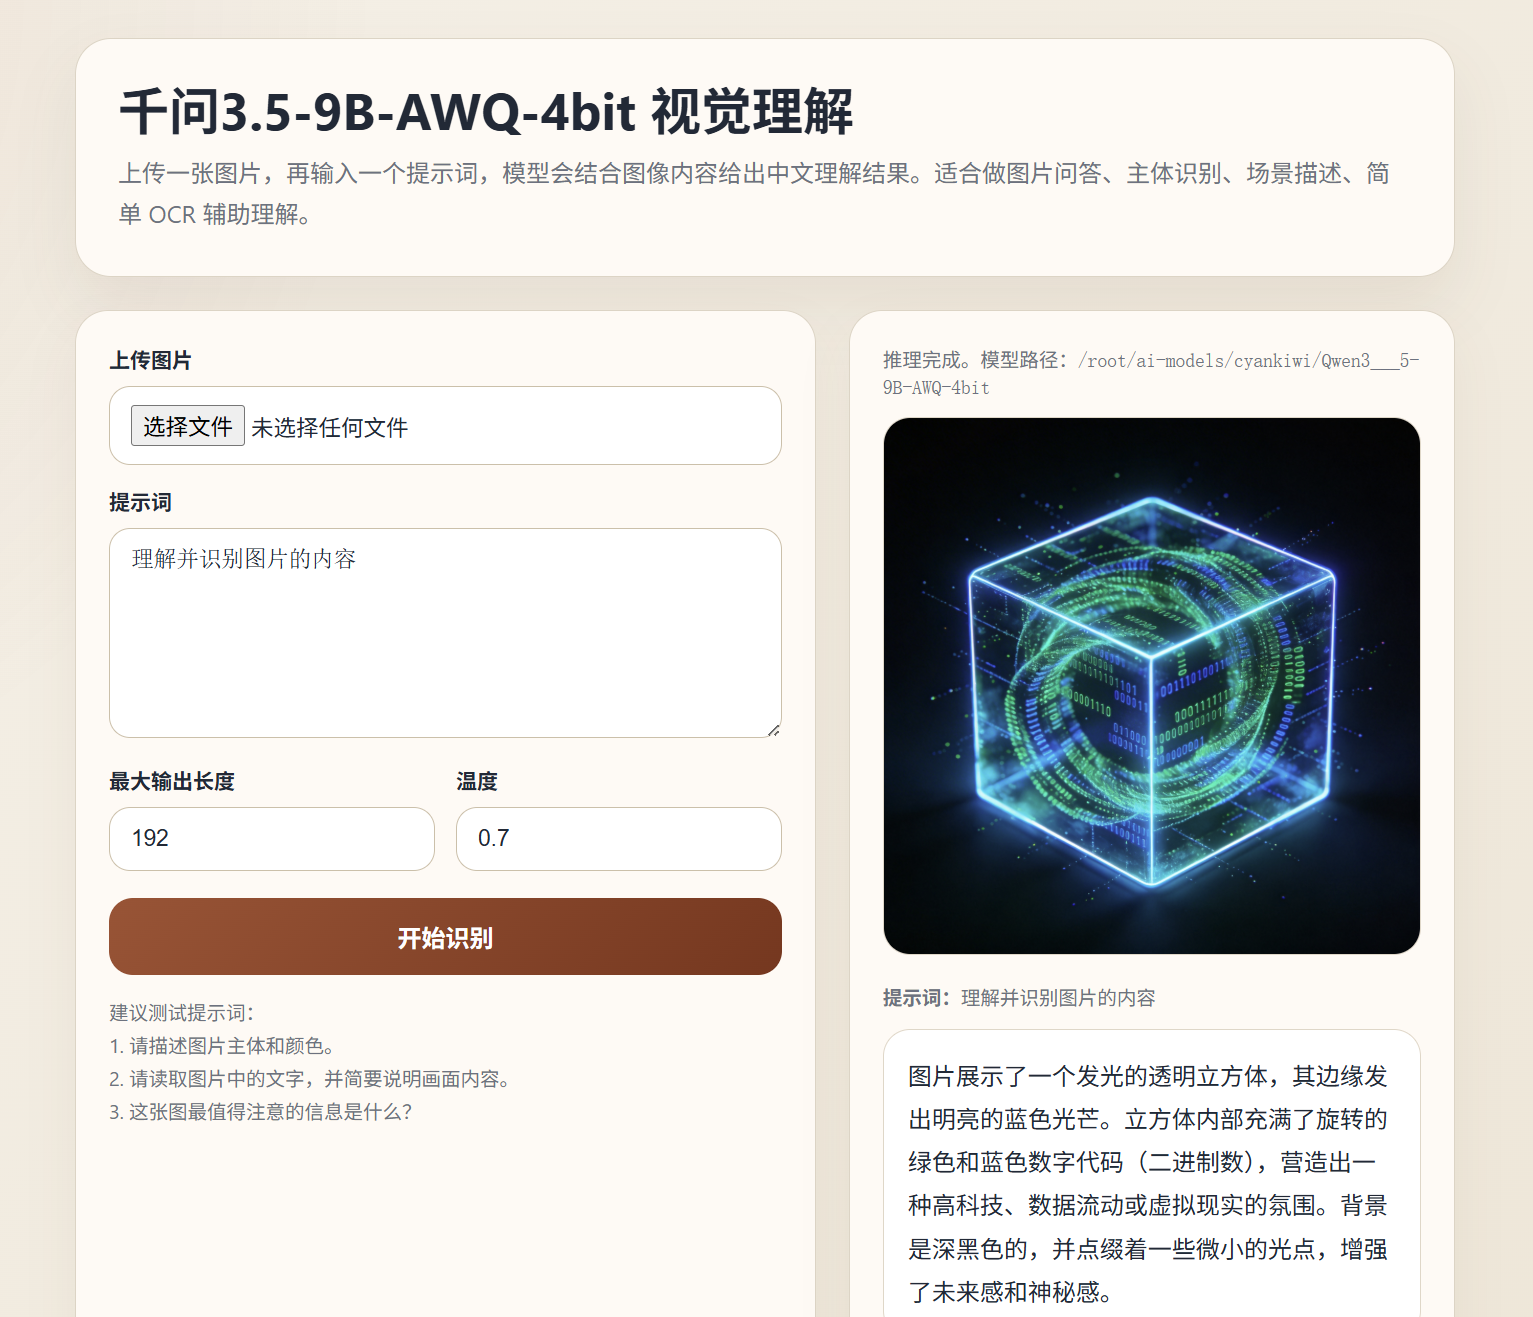Viewport: 1533px width, 1317px height.
Task: Click the 未选择任何文件 file status text
Action: coord(330,428)
